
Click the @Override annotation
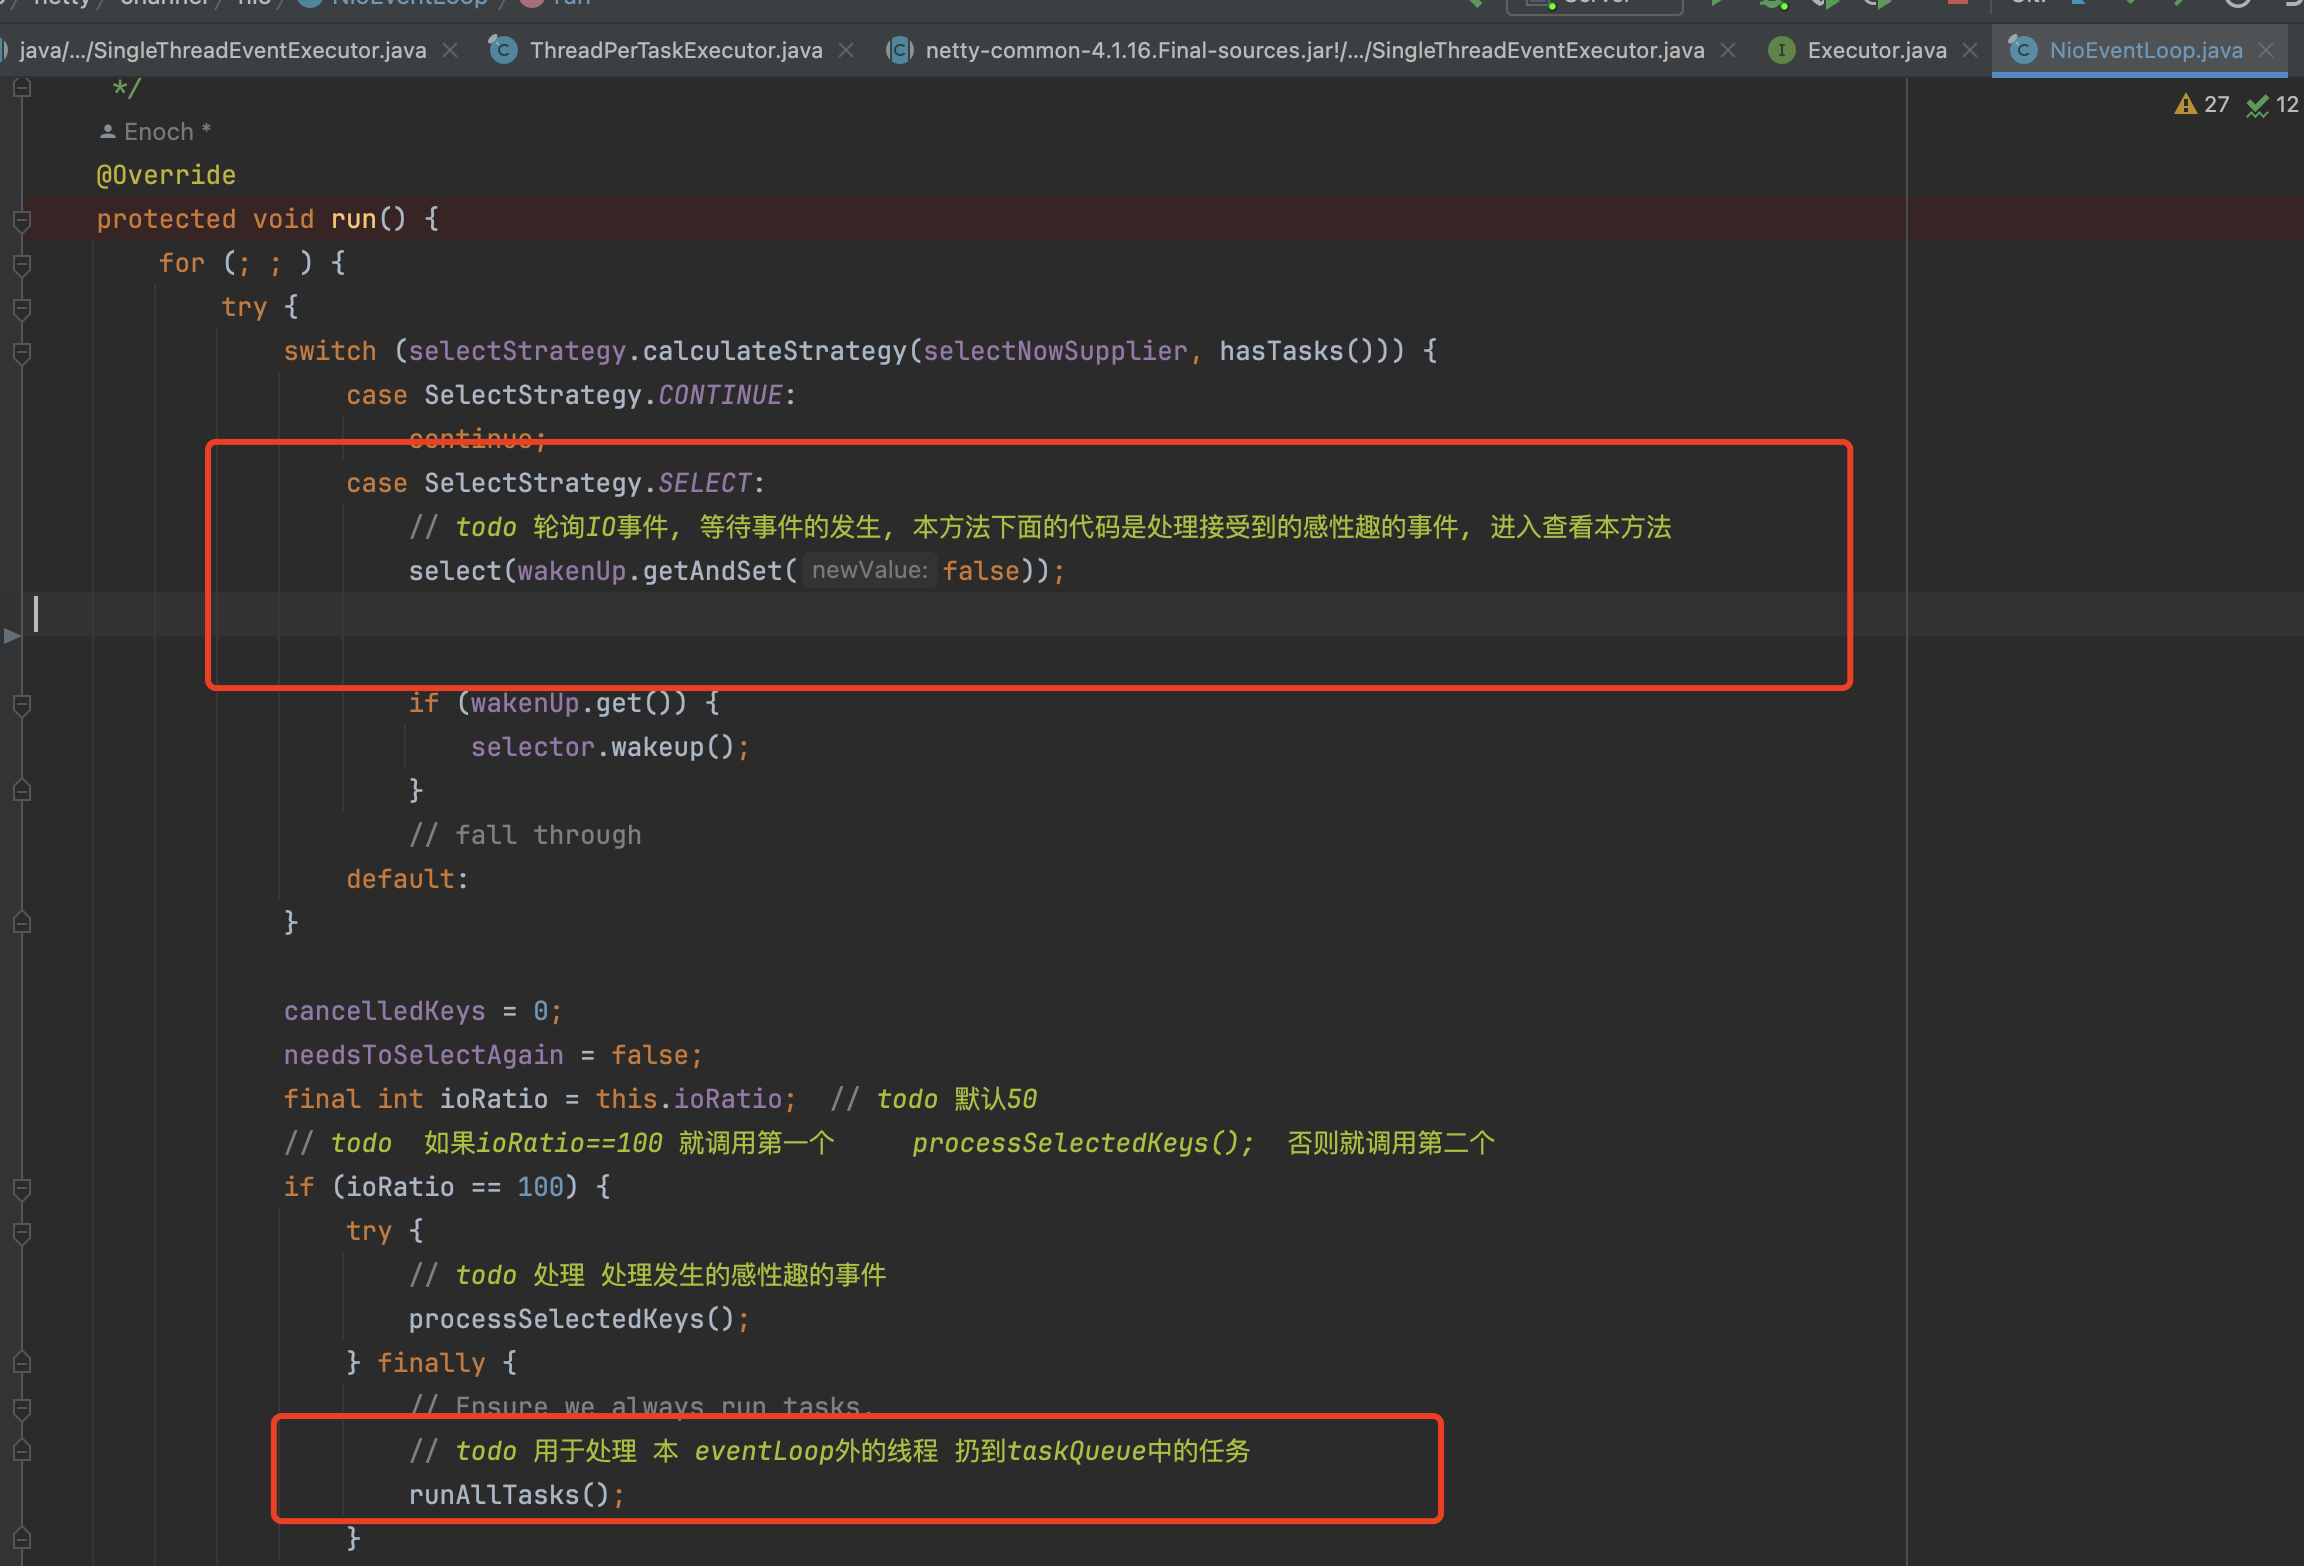[x=166, y=175]
